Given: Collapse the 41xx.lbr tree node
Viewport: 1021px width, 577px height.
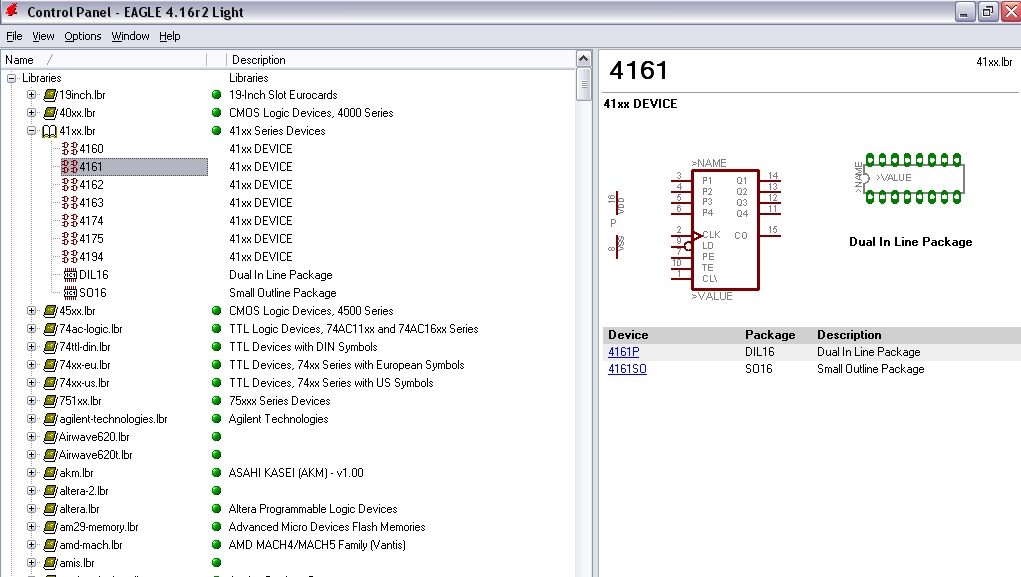Looking at the screenshot, I should [31, 131].
